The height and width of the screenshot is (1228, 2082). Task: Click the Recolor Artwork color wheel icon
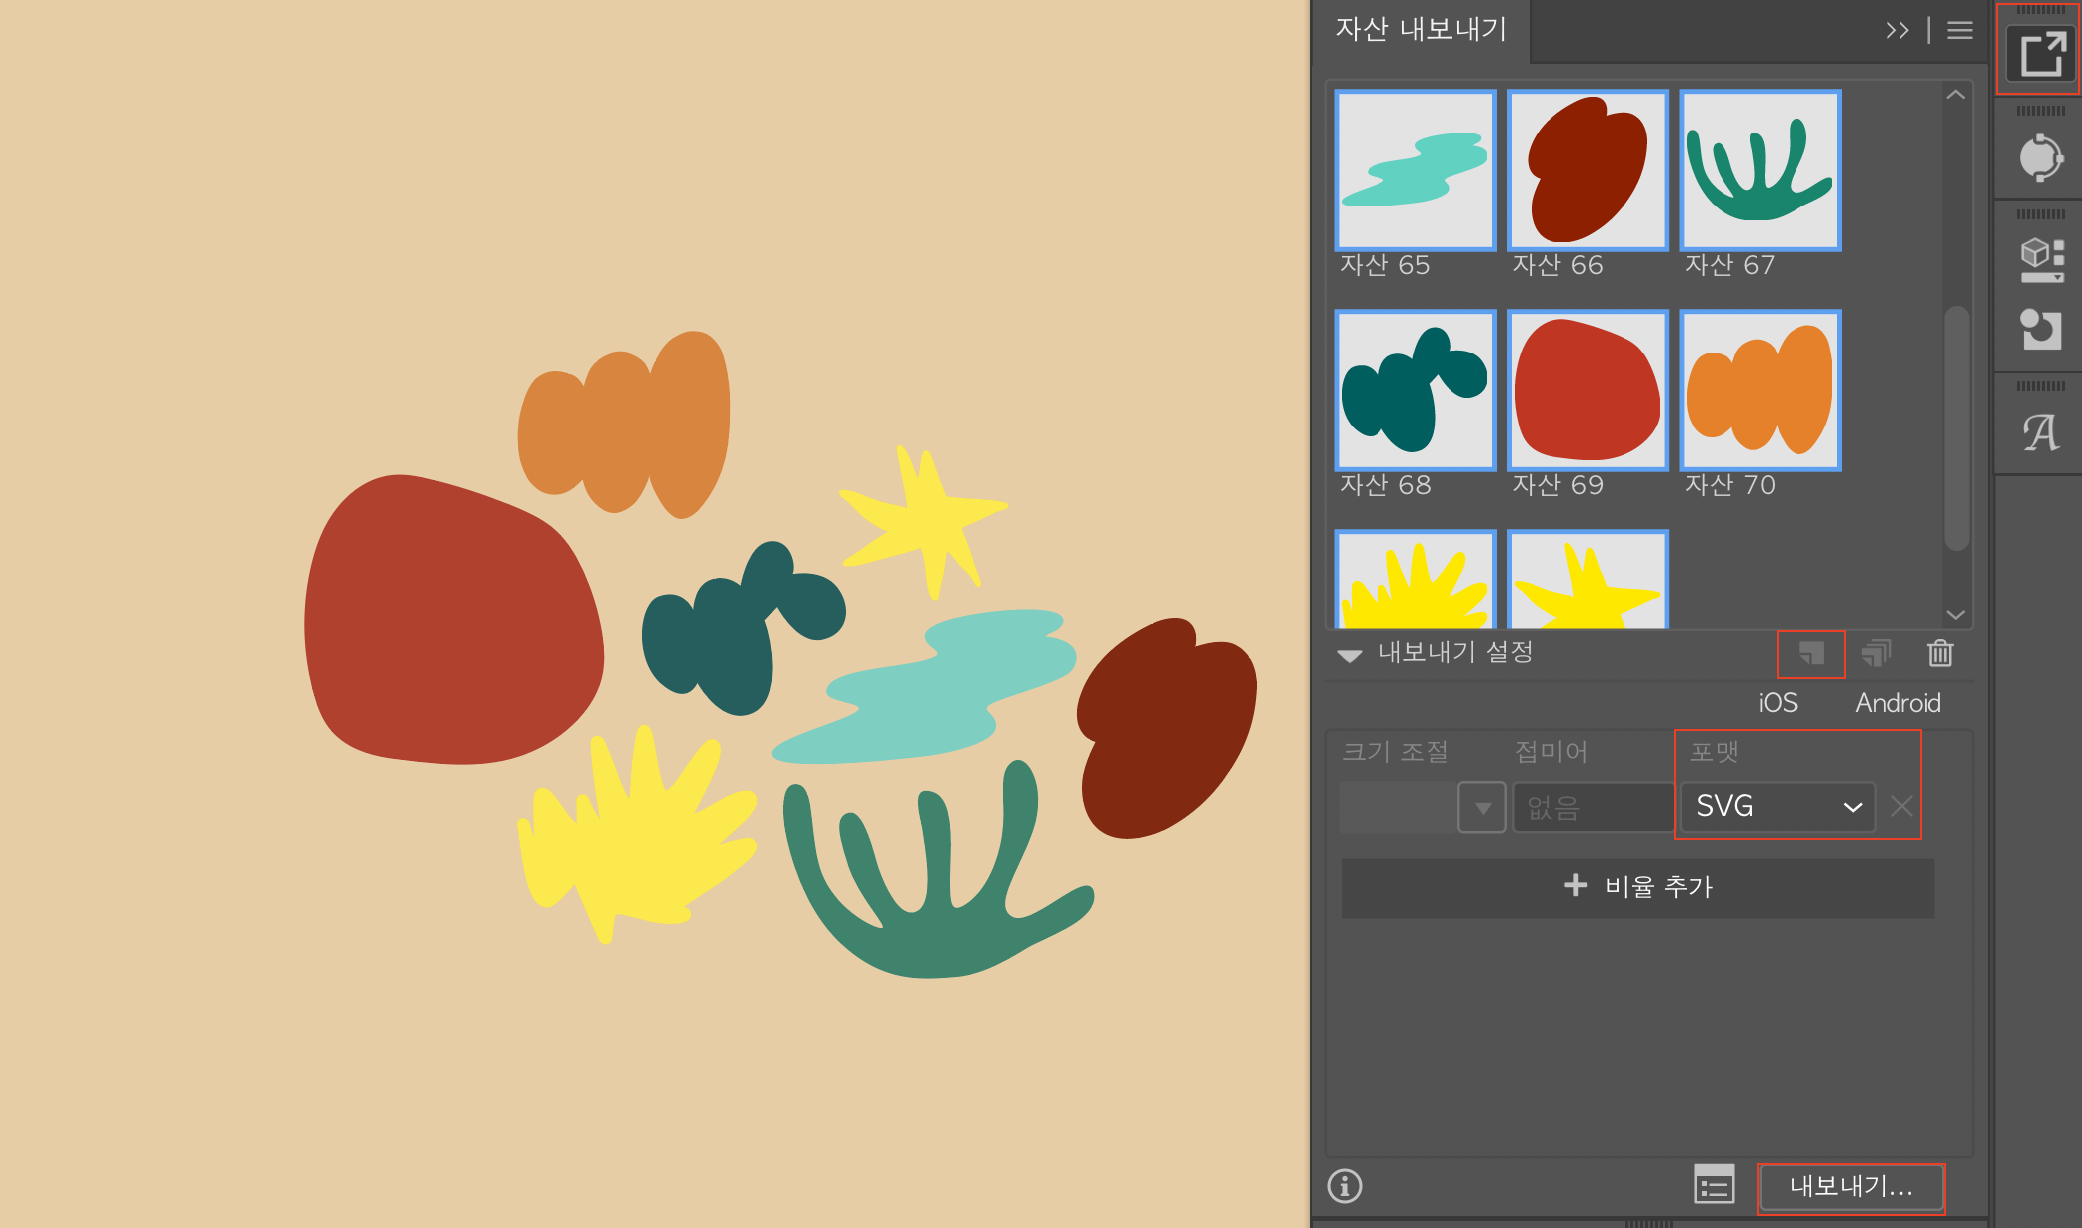click(x=2040, y=157)
